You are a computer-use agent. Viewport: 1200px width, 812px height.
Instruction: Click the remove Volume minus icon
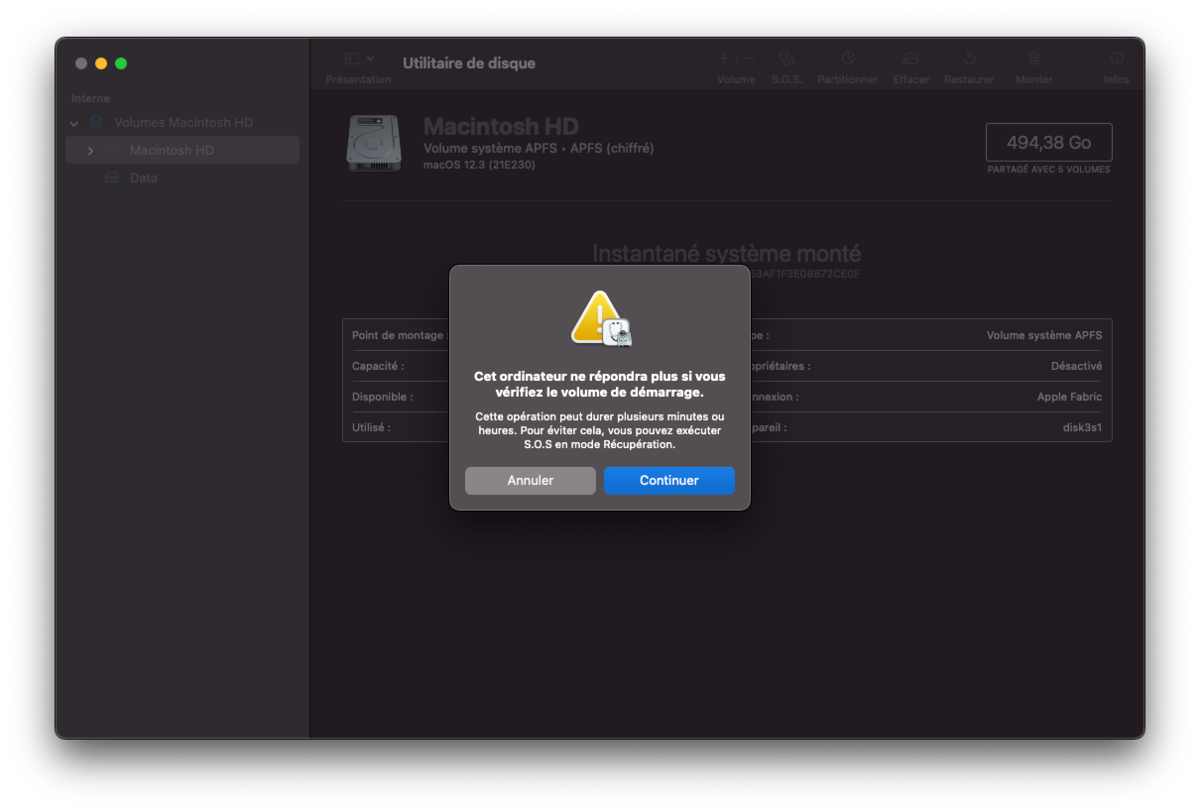748,59
